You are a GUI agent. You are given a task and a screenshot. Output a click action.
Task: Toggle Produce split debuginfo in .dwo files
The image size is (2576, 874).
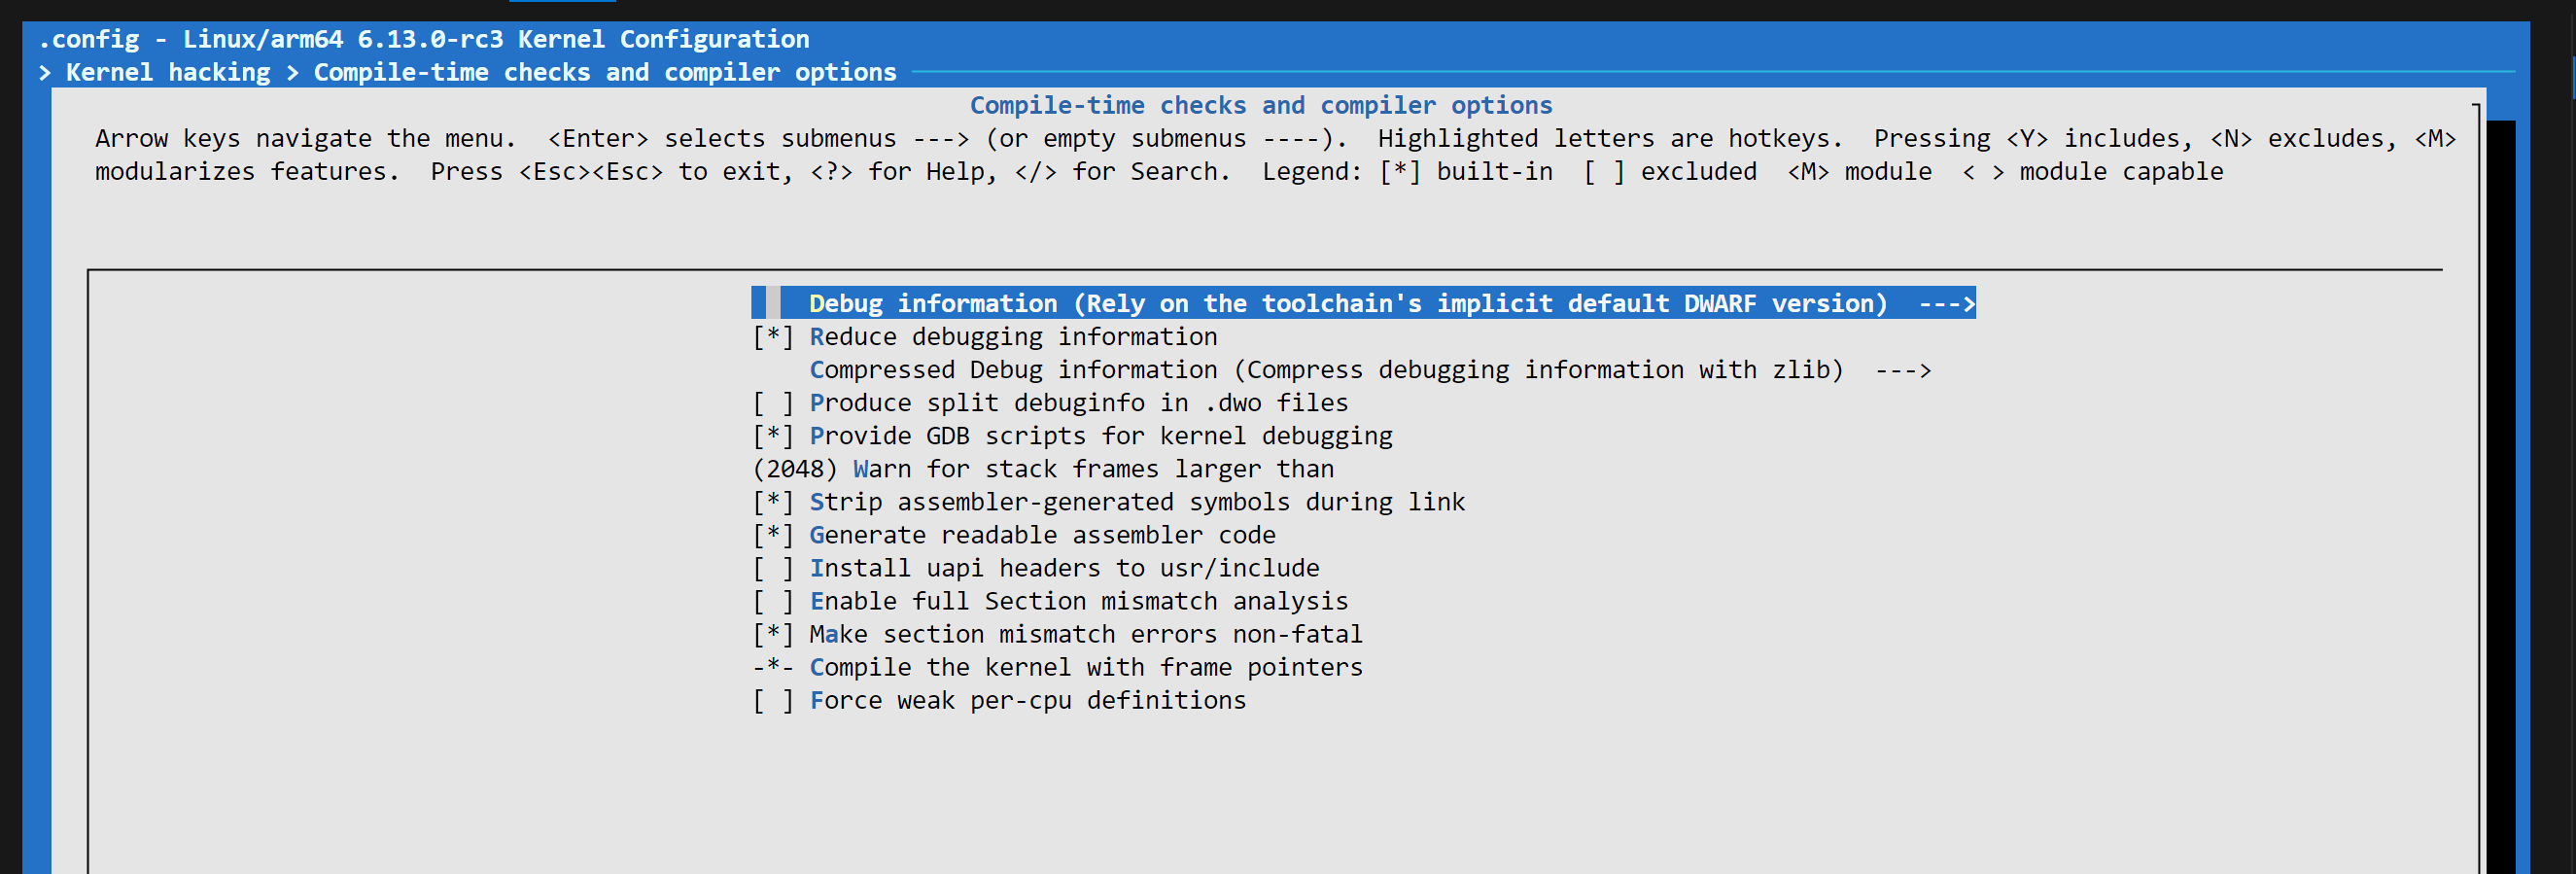coord(772,403)
